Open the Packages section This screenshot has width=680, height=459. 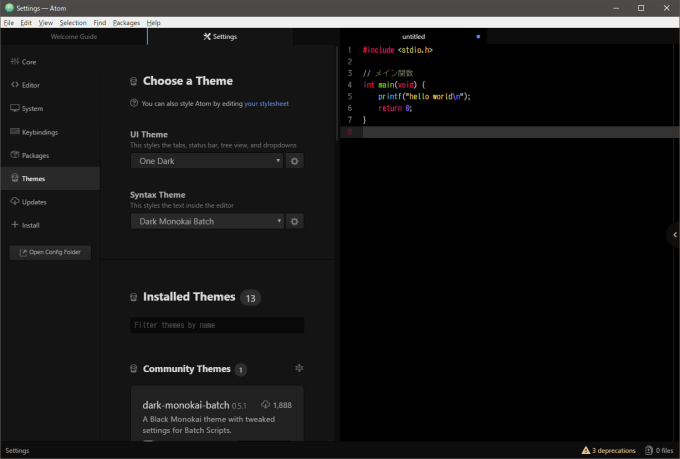coord(50,155)
